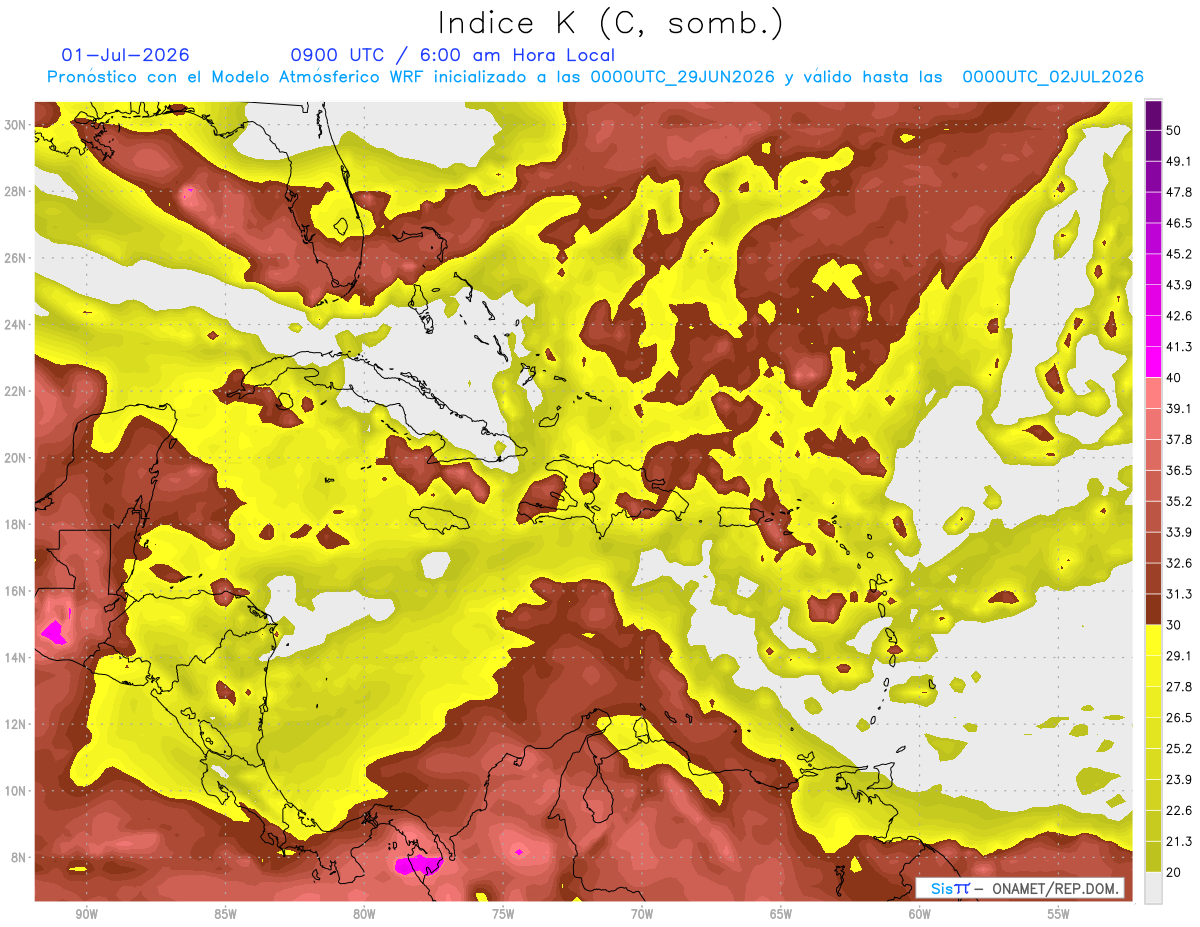Select the date text '01-Jul-2026'
The image size is (1200, 927).
click(x=125, y=55)
